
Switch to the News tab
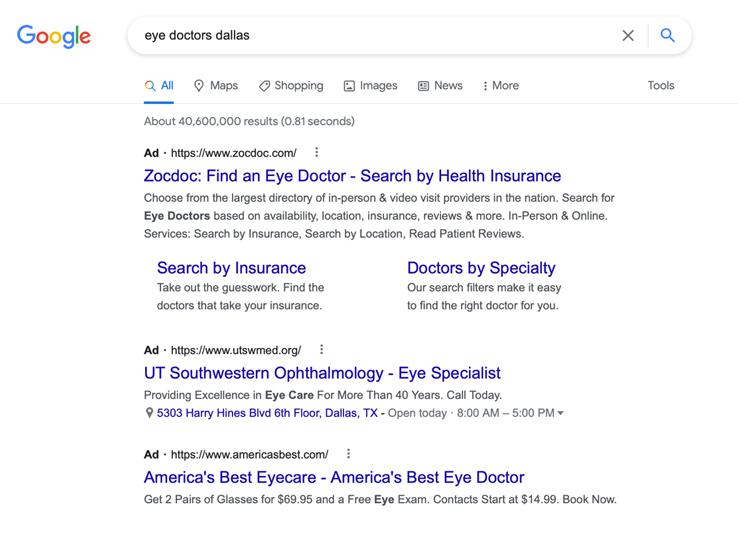pyautogui.click(x=440, y=86)
